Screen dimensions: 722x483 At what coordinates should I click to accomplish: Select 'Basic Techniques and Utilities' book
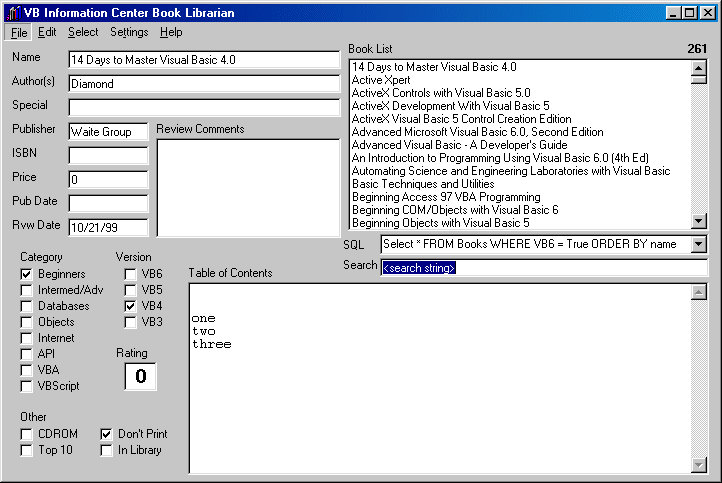click(520, 184)
